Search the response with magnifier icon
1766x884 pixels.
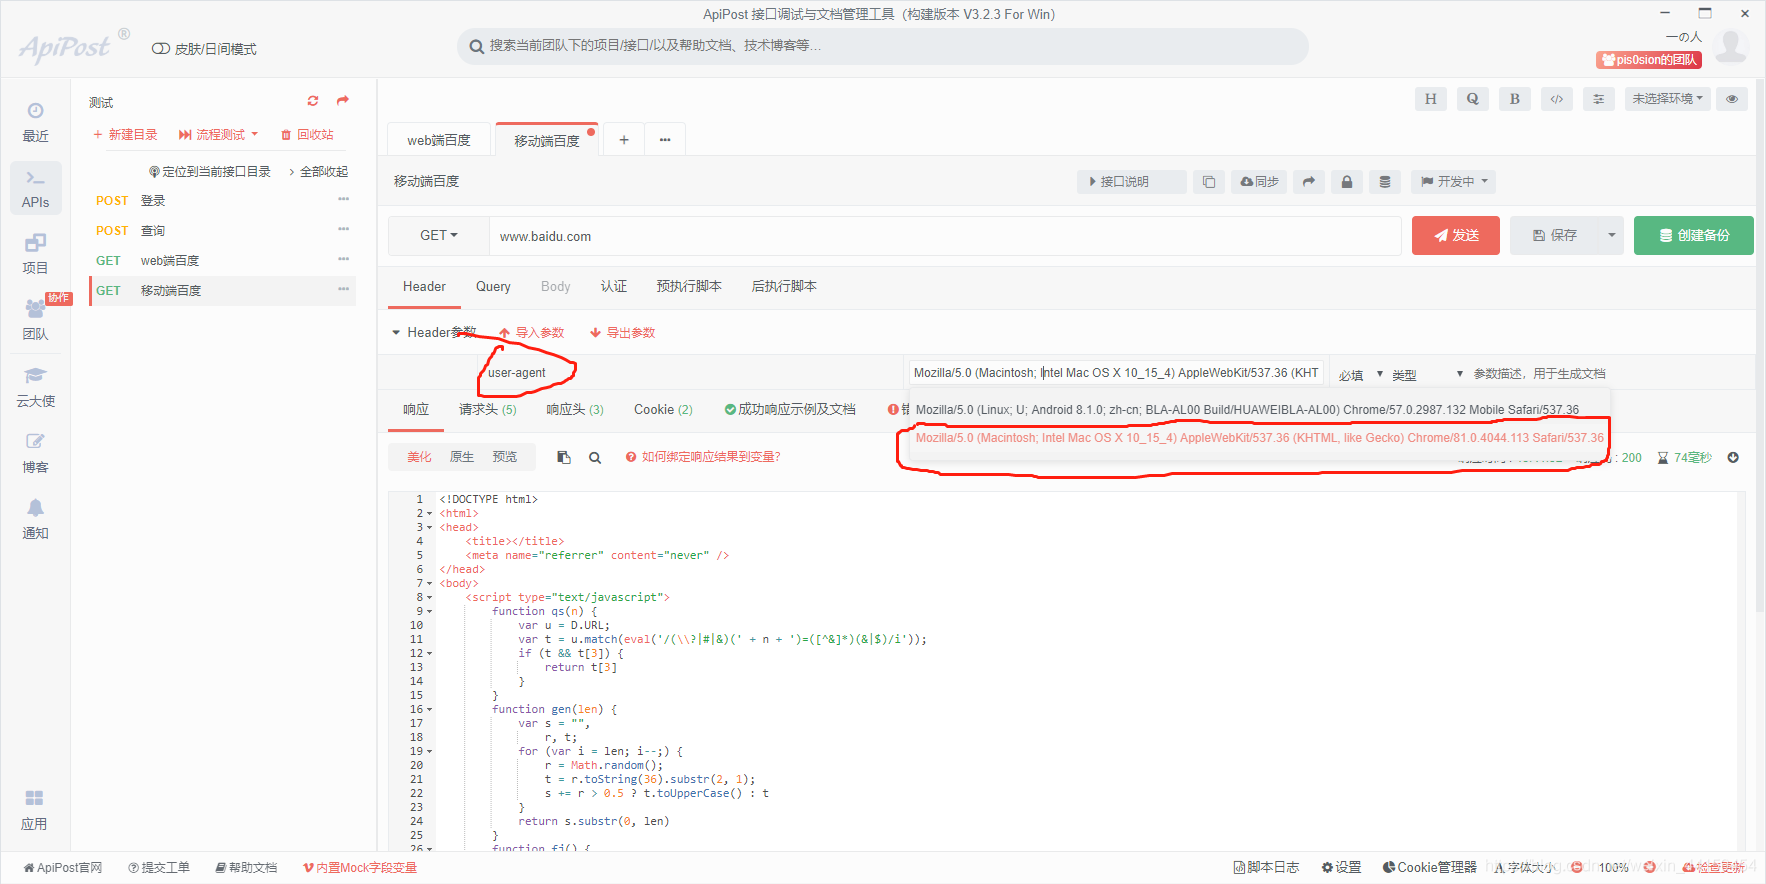[x=595, y=457]
